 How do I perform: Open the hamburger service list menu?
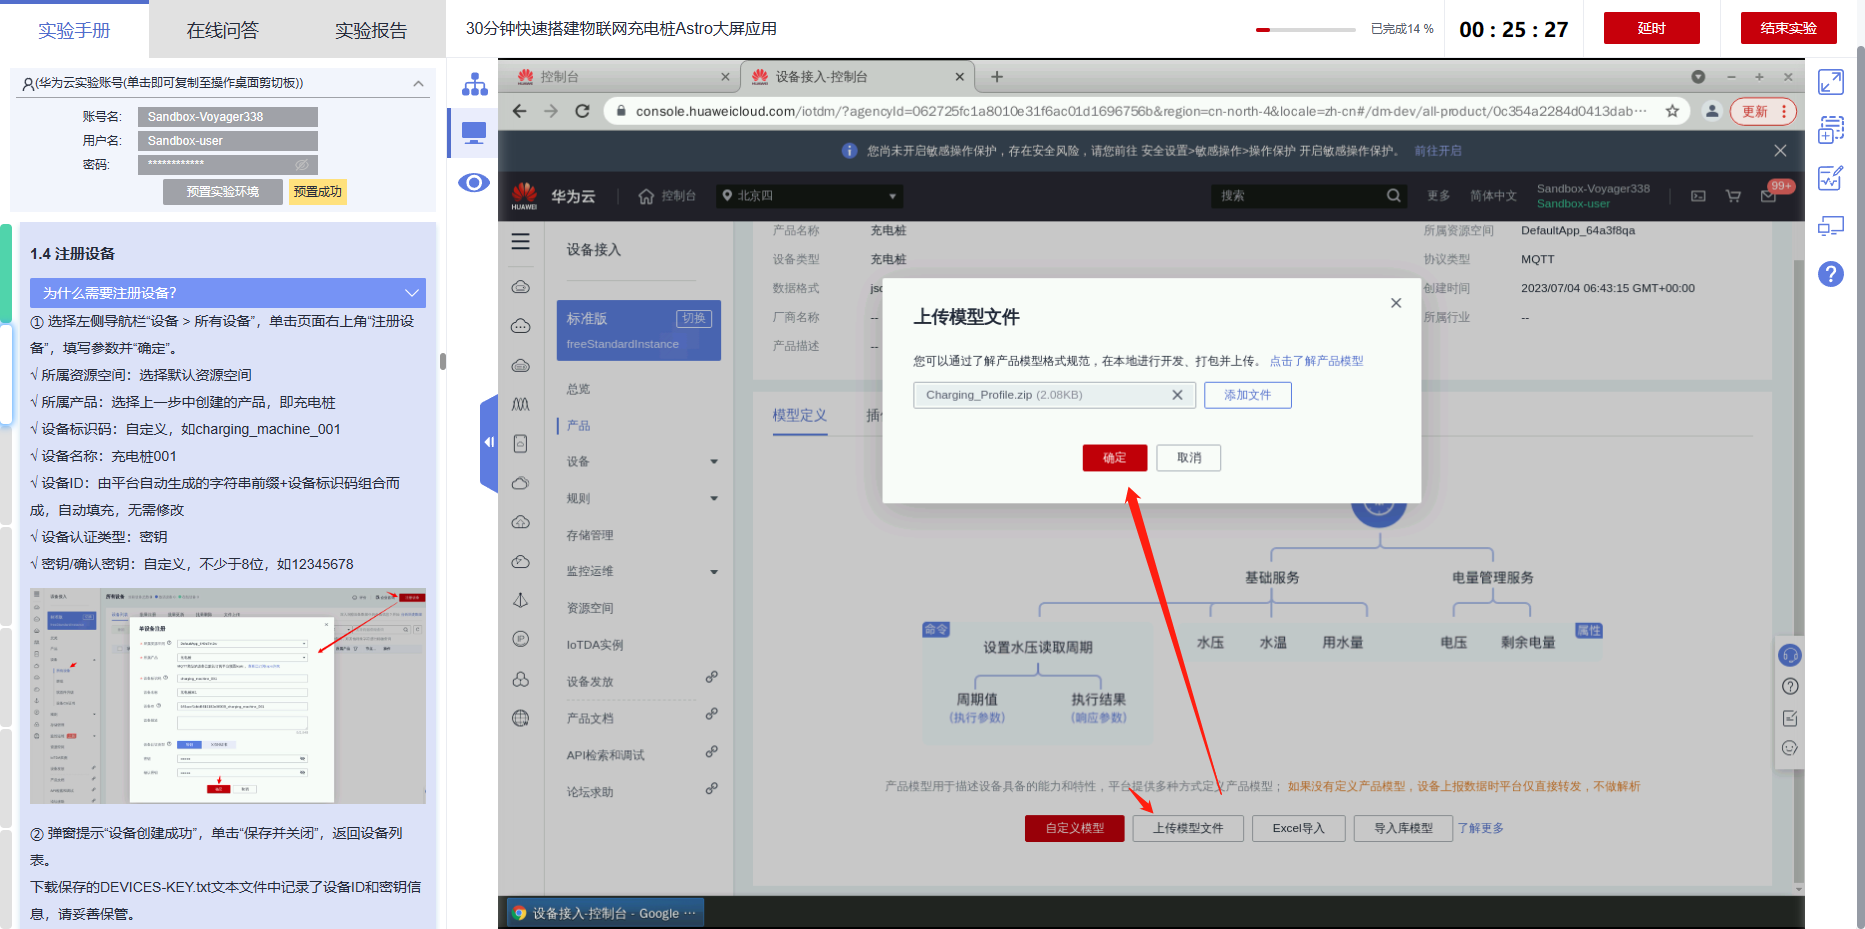[521, 242]
